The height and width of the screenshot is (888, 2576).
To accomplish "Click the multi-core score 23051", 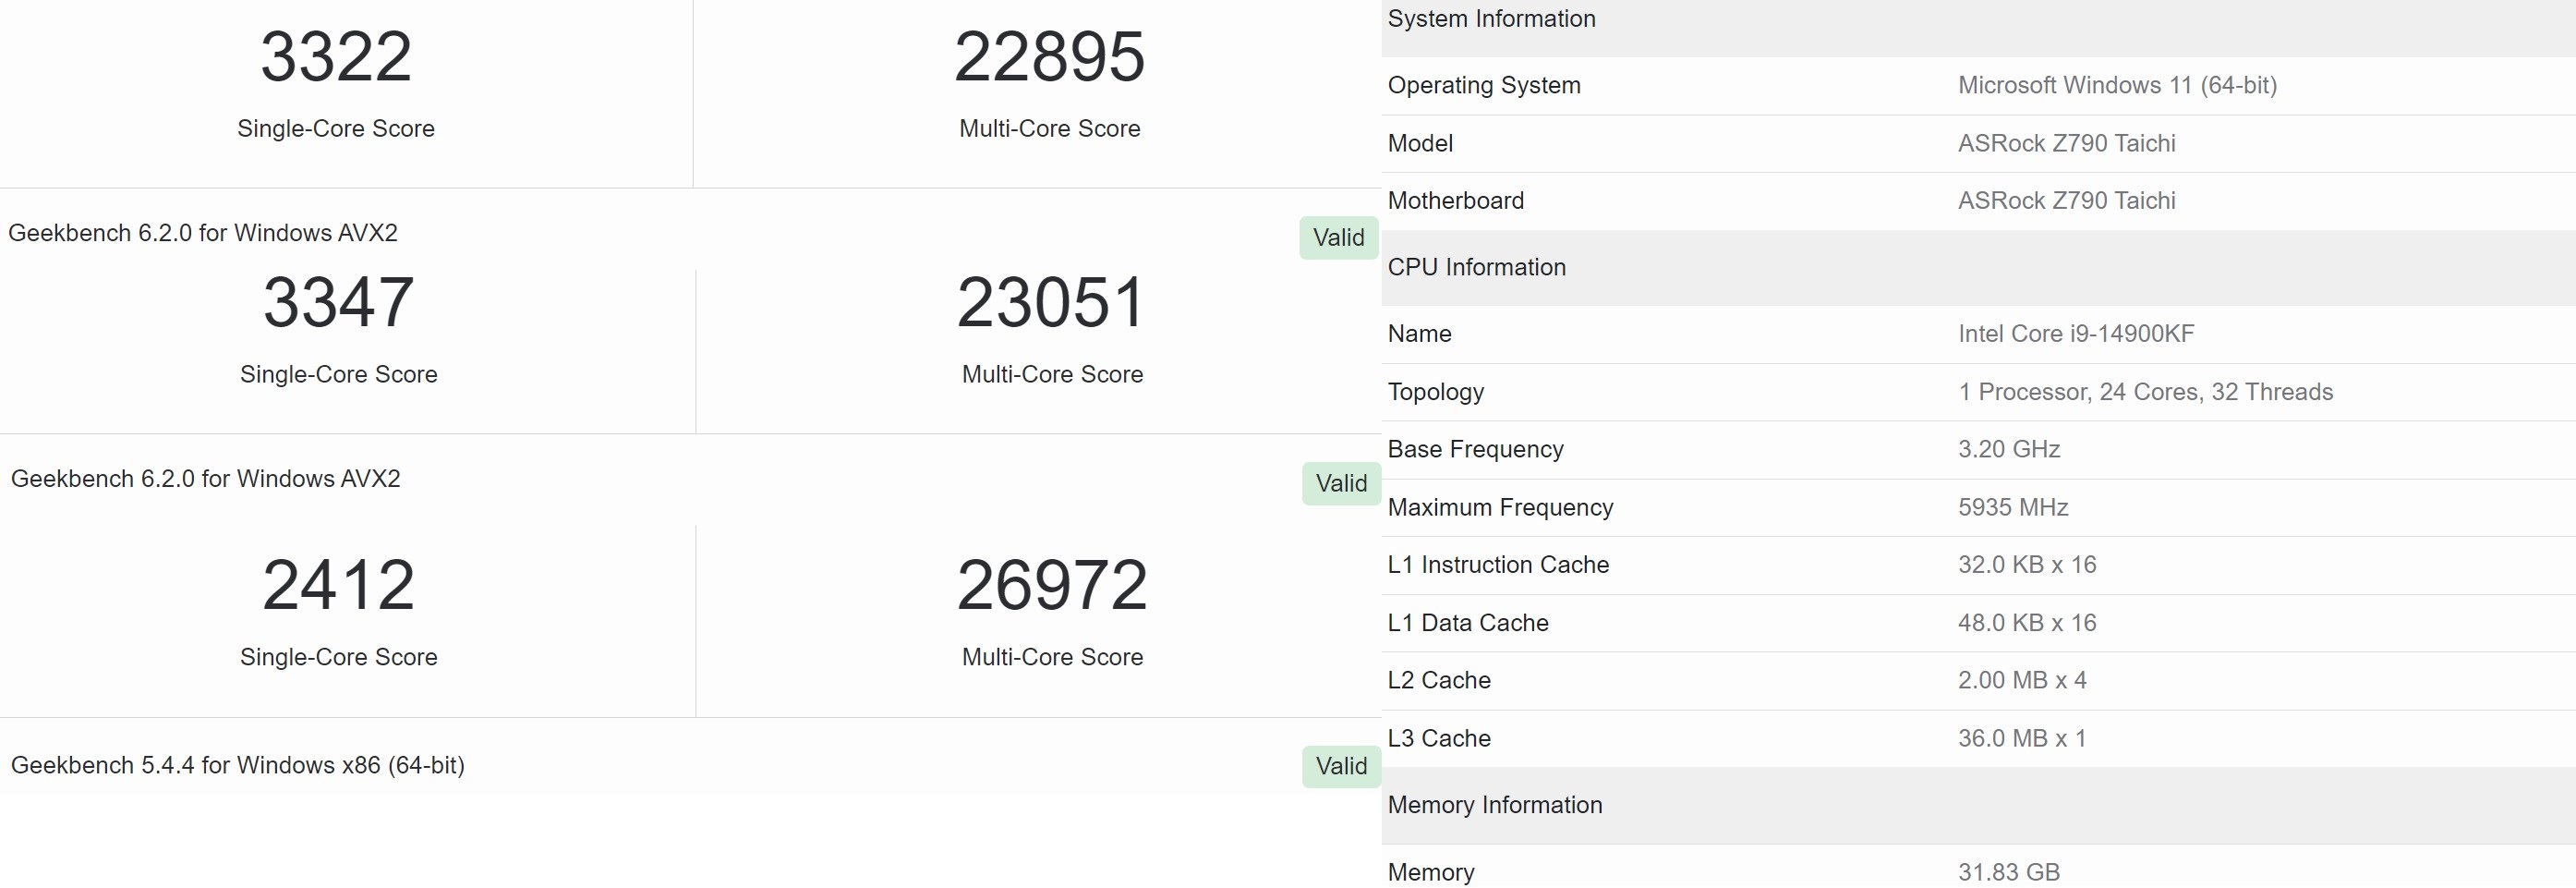I will tap(1051, 302).
